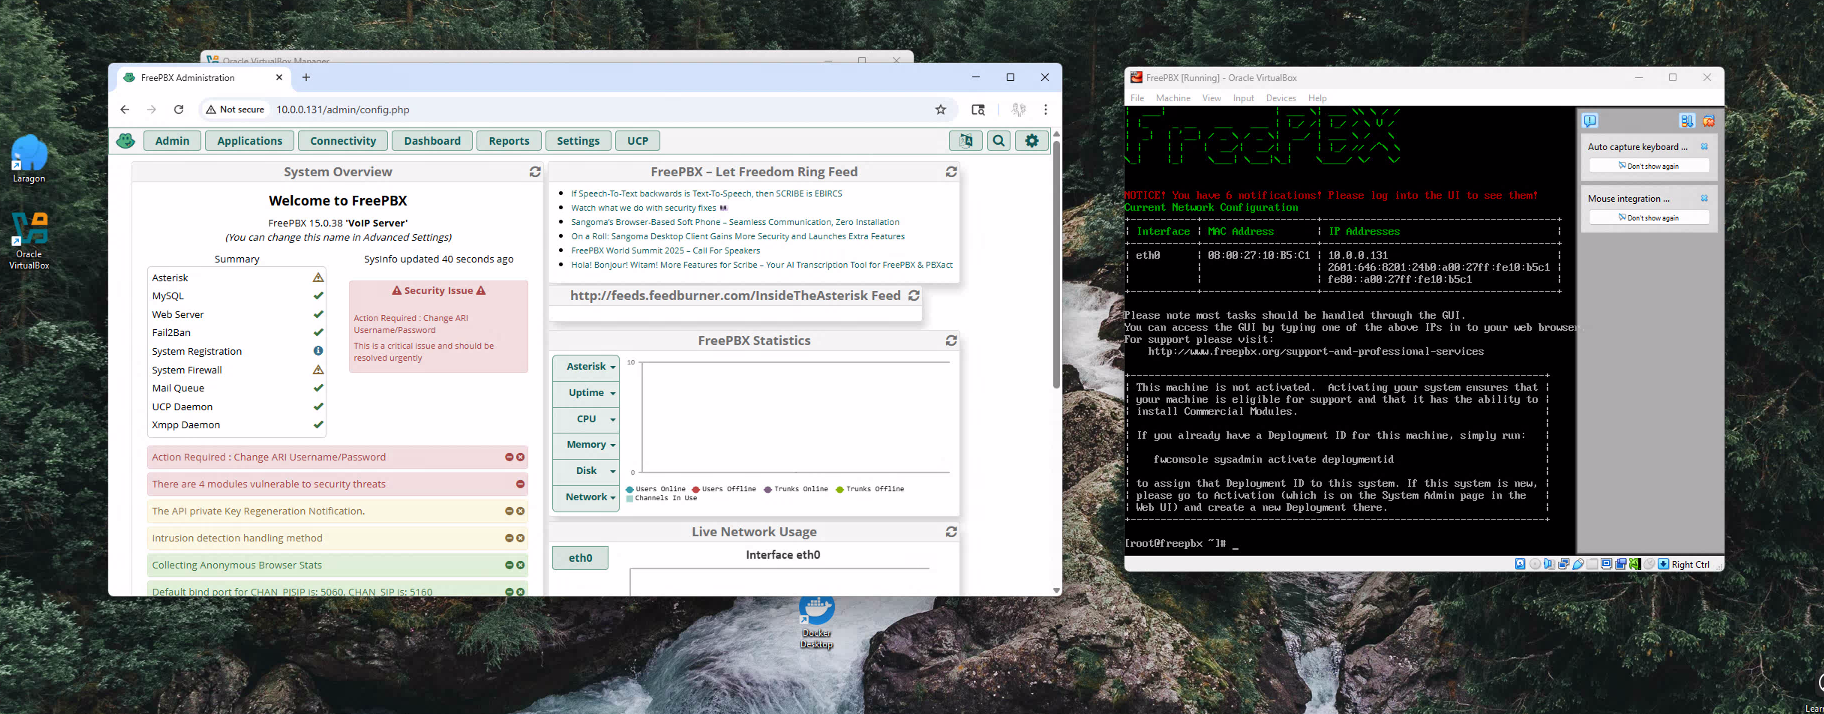Viewport: 1824px width, 714px height.
Task: Open the Memory statistics dropdown
Action: (x=590, y=445)
